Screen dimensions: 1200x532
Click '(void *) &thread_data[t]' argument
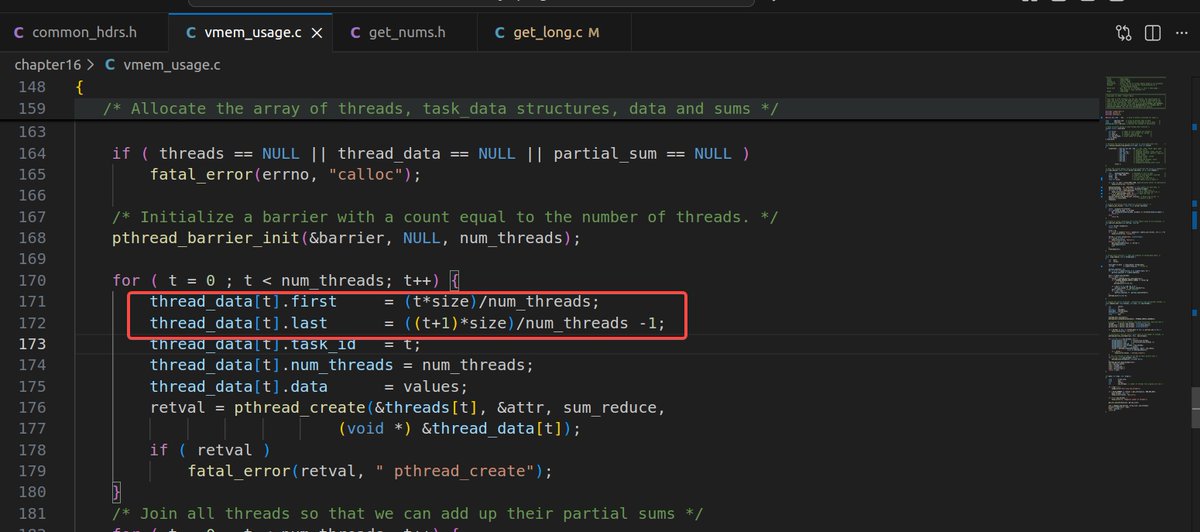454,428
